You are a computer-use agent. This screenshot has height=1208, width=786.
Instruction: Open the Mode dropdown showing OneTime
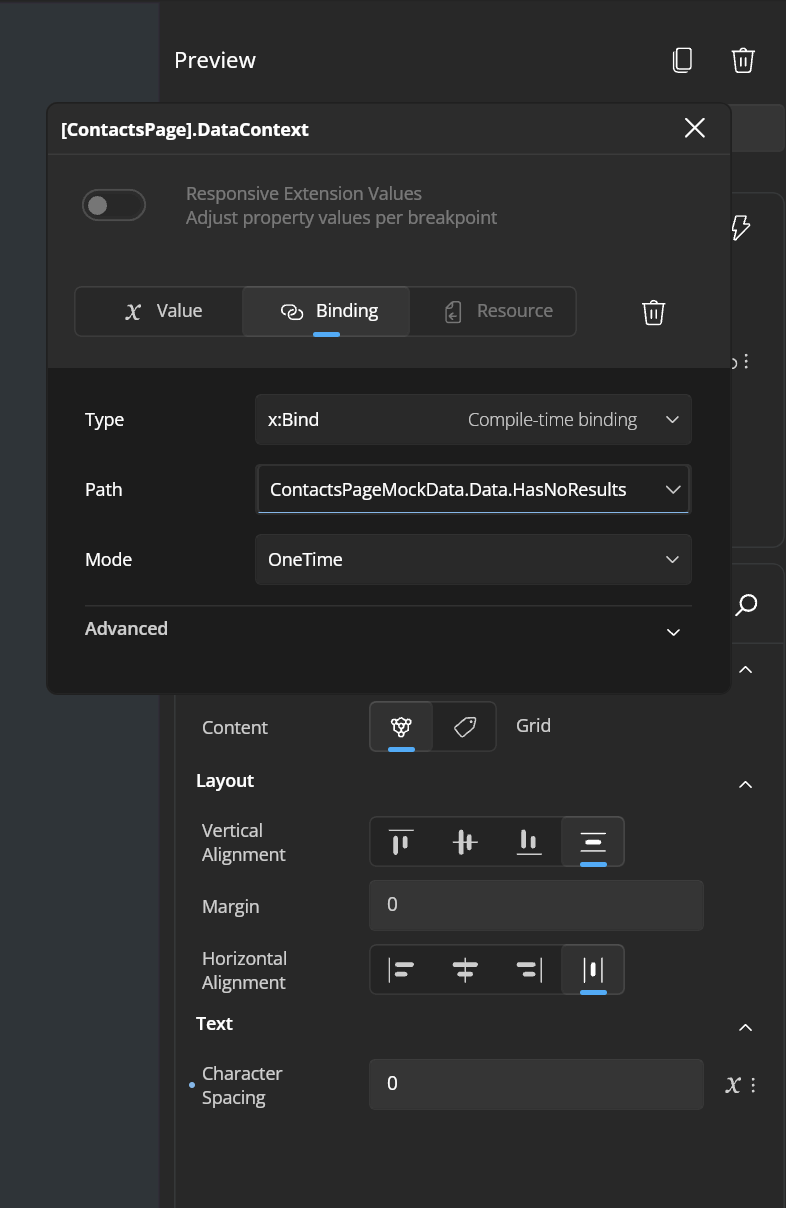(x=473, y=559)
